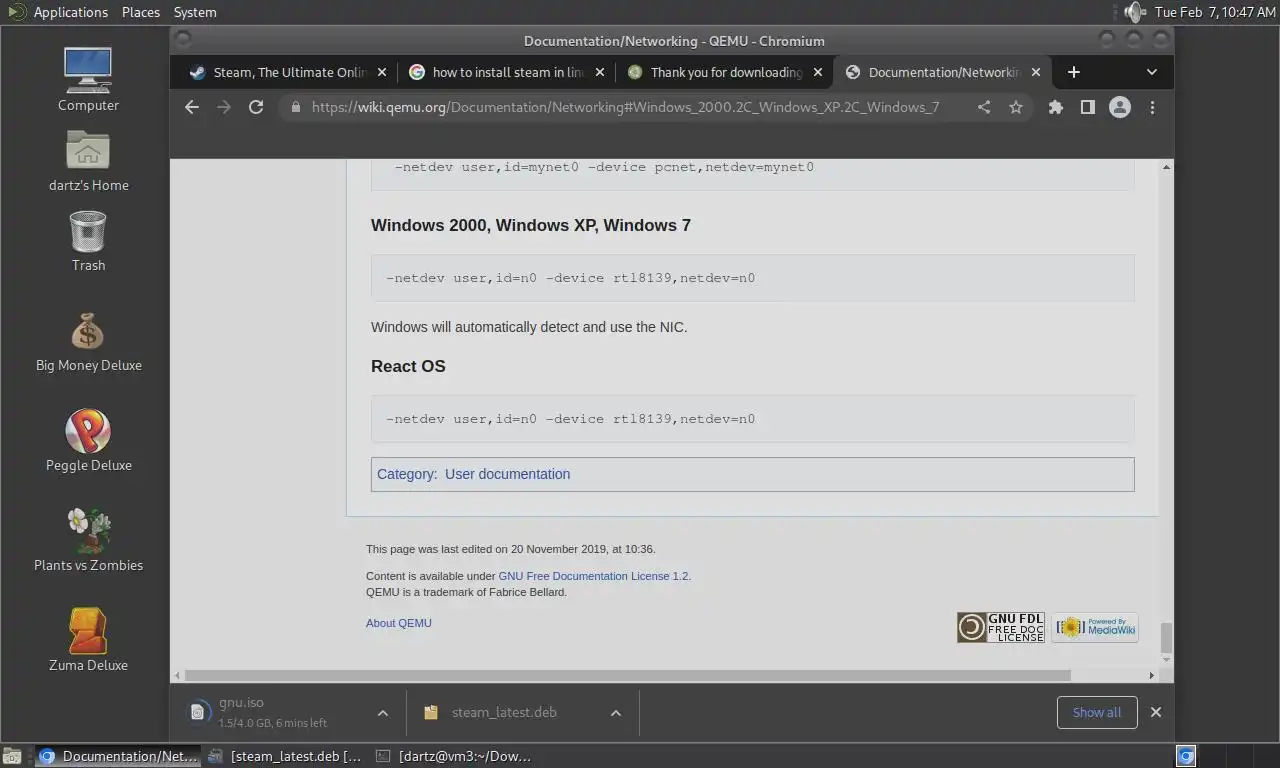
Task: Open a new tab with plus button
Action: pyautogui.click(x=1074, y=72)
